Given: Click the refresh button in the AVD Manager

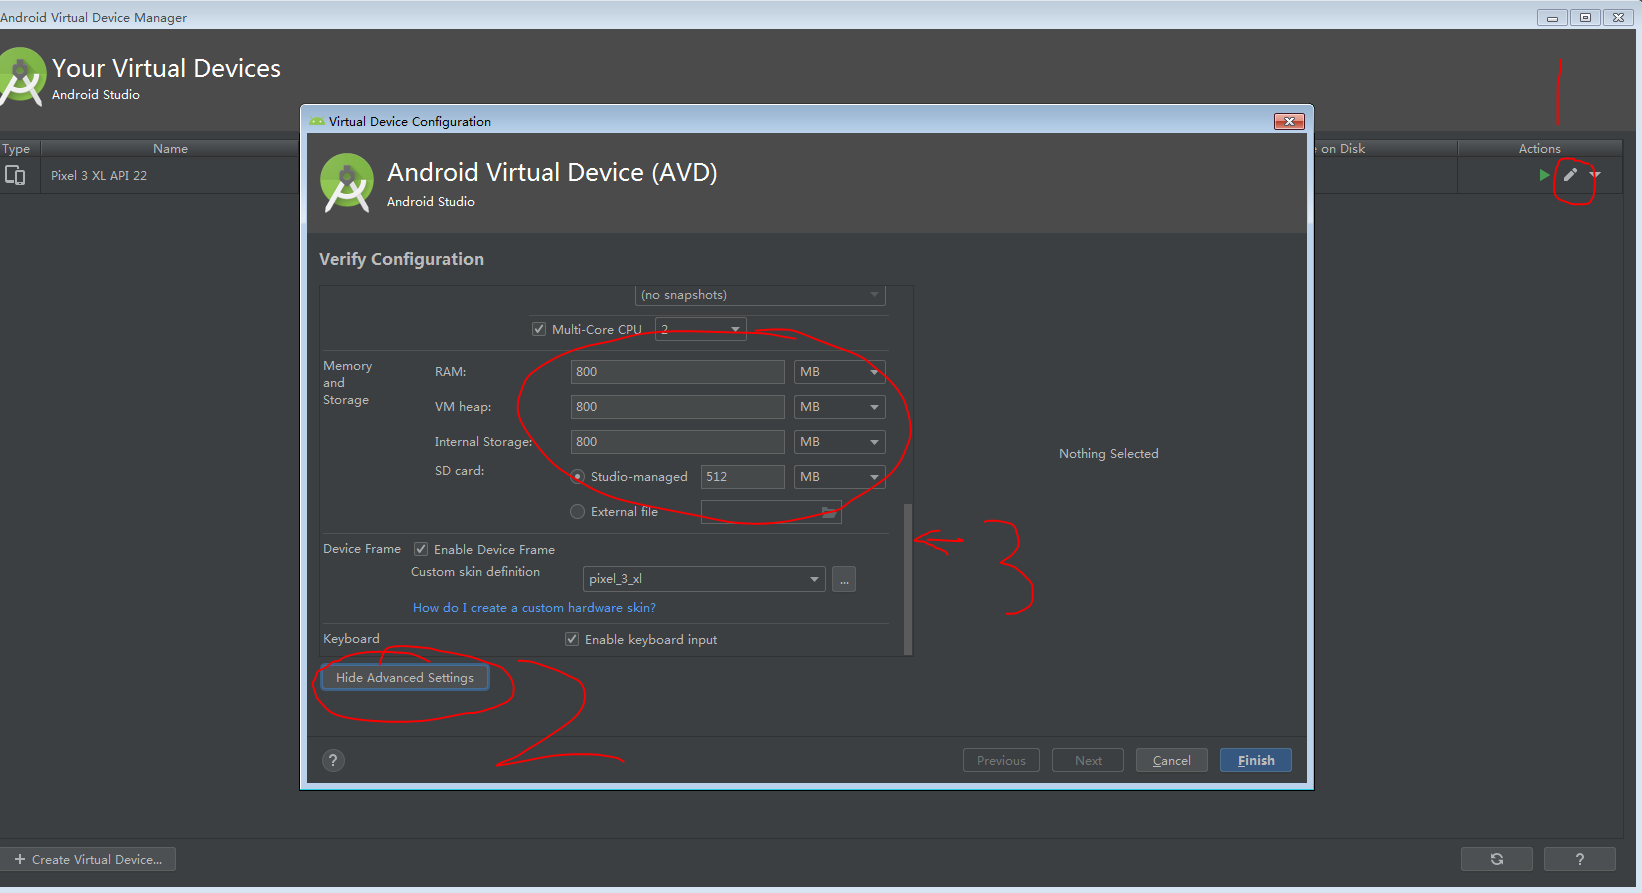Looking at the screenshot, I should click(x=1497, y=859).
